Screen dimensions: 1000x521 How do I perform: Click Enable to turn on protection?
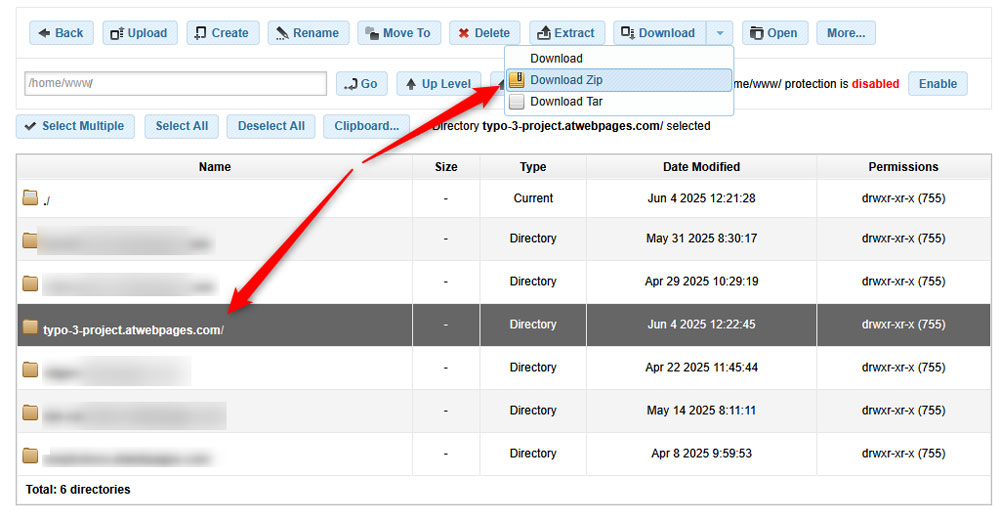pyautogui.click(x=937, y=84)
